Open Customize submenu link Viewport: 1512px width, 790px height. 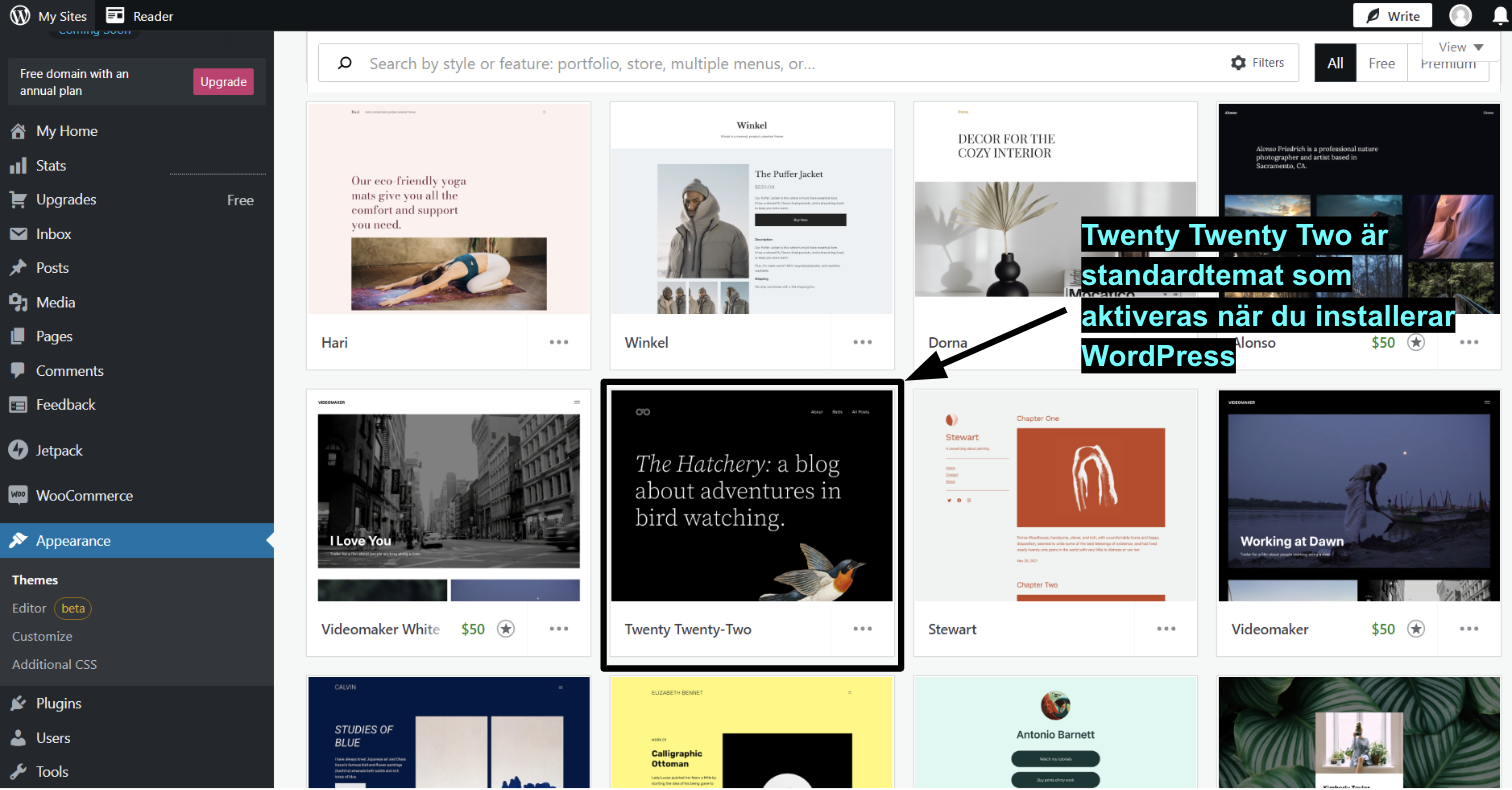(42, 636)
